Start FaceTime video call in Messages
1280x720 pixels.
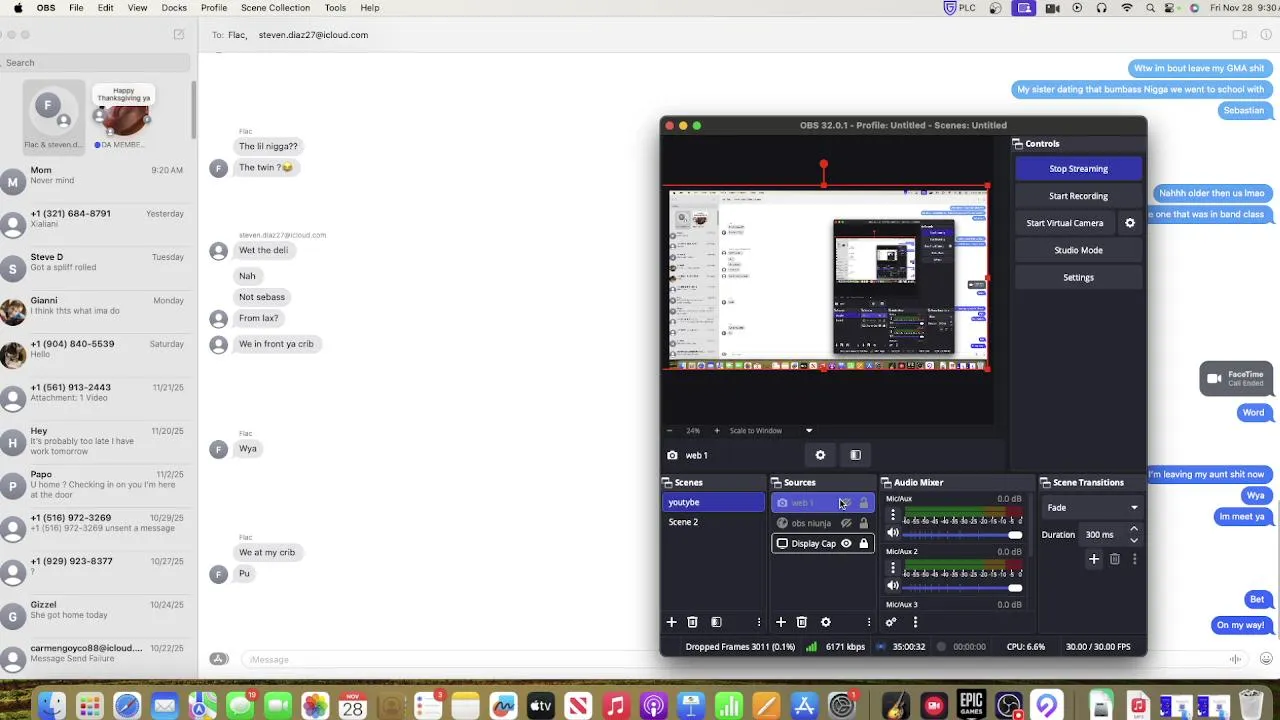pyautogui.click(x=1240, y=34)
